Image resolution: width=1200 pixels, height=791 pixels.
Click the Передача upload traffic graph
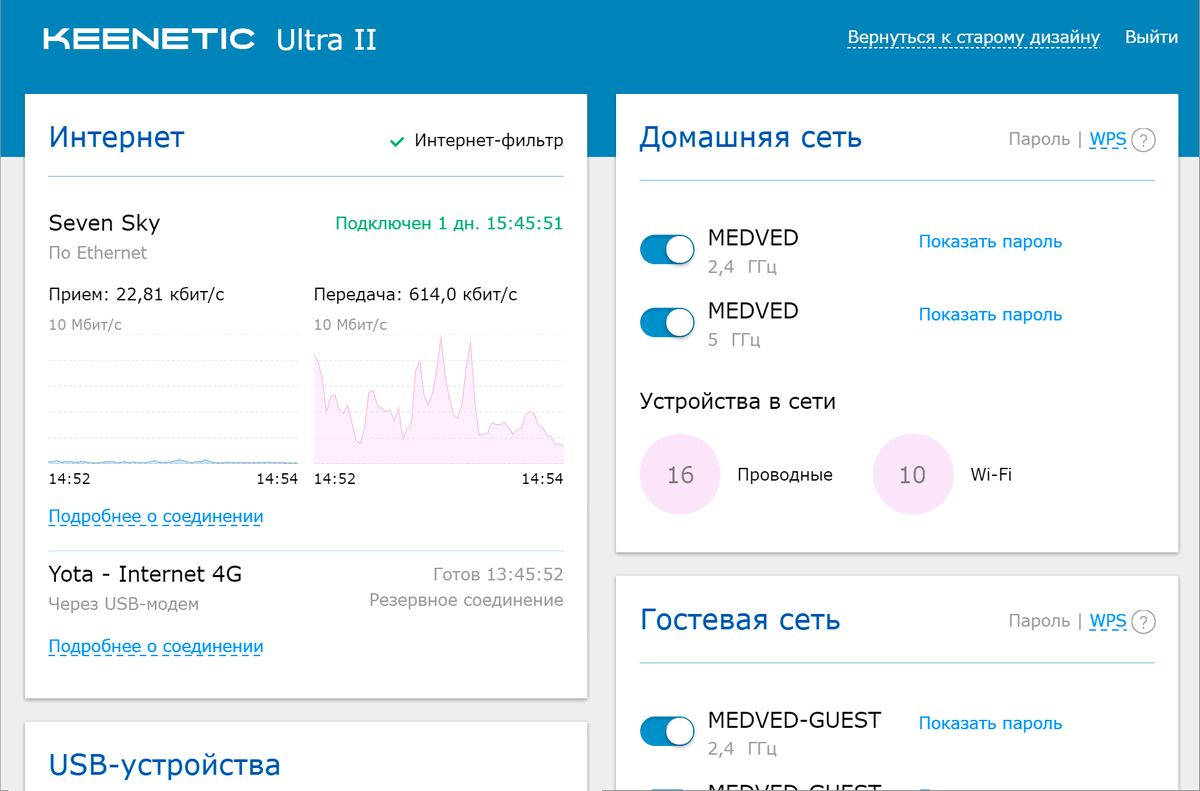point(439,400)
